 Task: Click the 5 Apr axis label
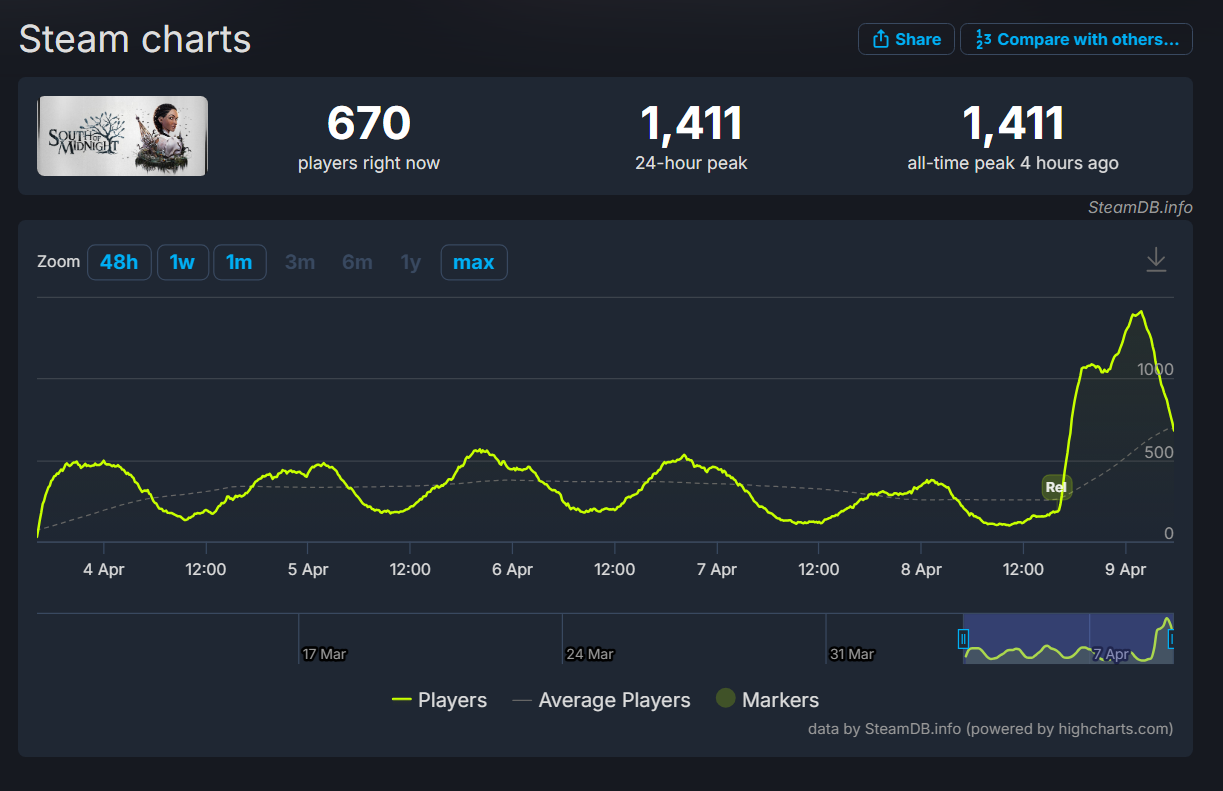308,569
